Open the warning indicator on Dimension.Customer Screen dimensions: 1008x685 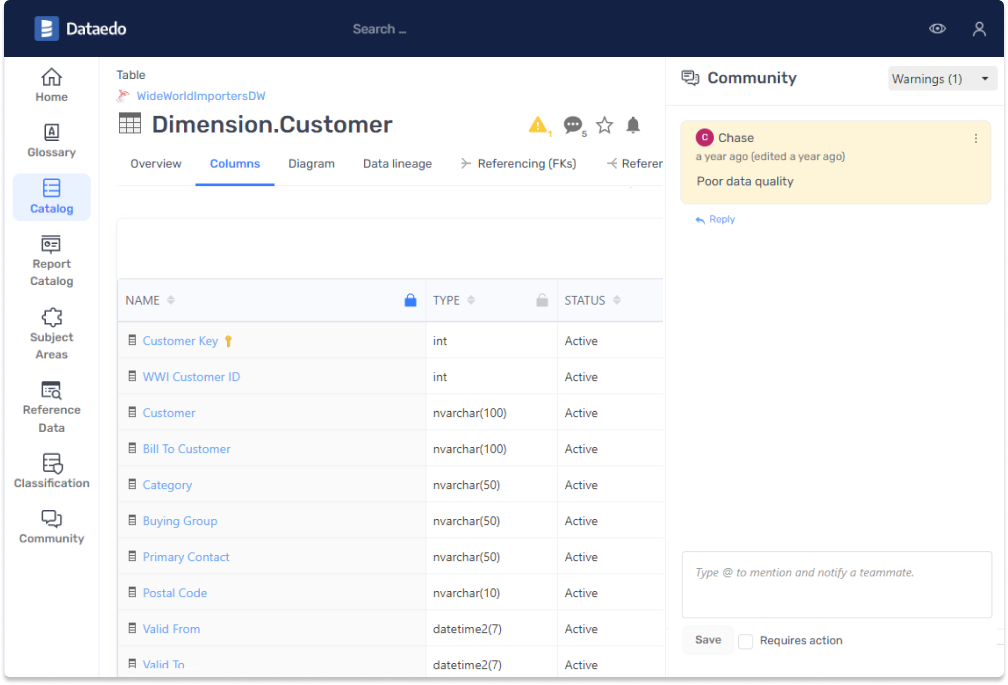pyautogui.click(x=538, y=125)
